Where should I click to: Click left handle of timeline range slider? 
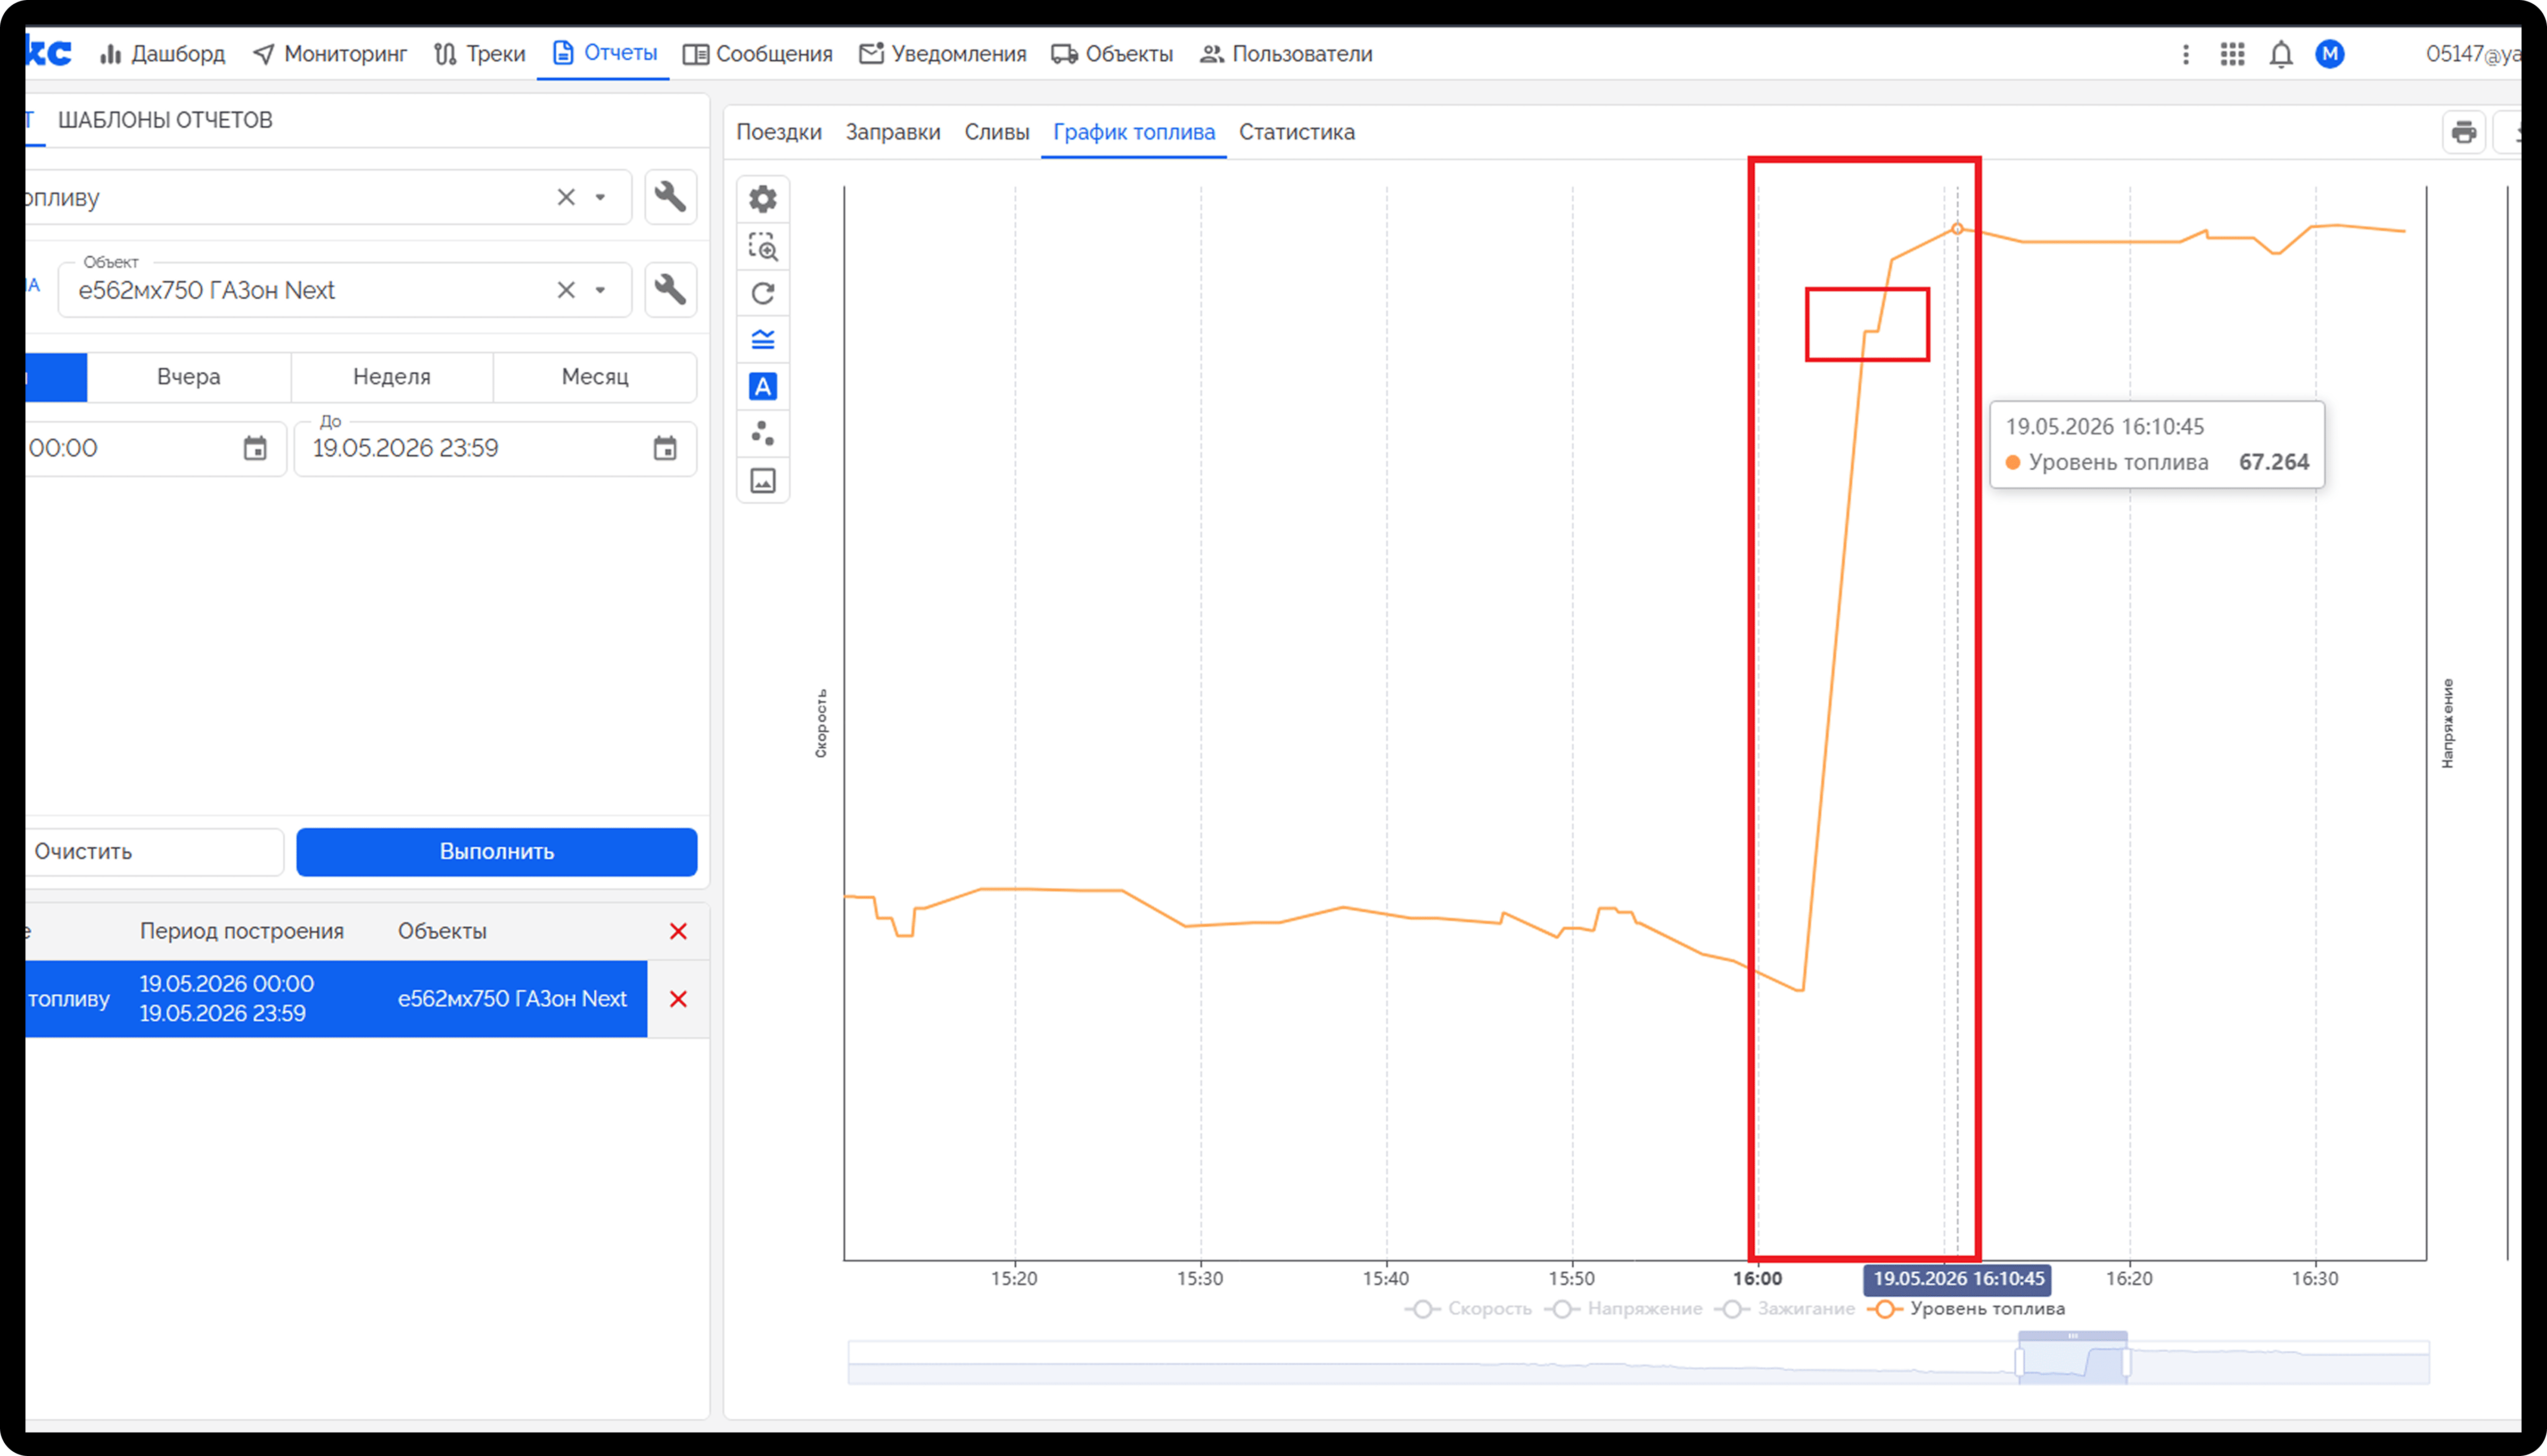click(x=2019, y=1362)
